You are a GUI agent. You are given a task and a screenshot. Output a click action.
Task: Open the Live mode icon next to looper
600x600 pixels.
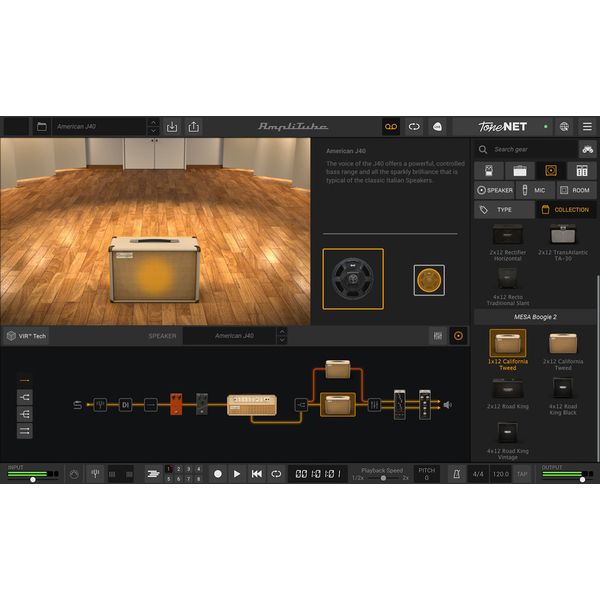point(437,127)
